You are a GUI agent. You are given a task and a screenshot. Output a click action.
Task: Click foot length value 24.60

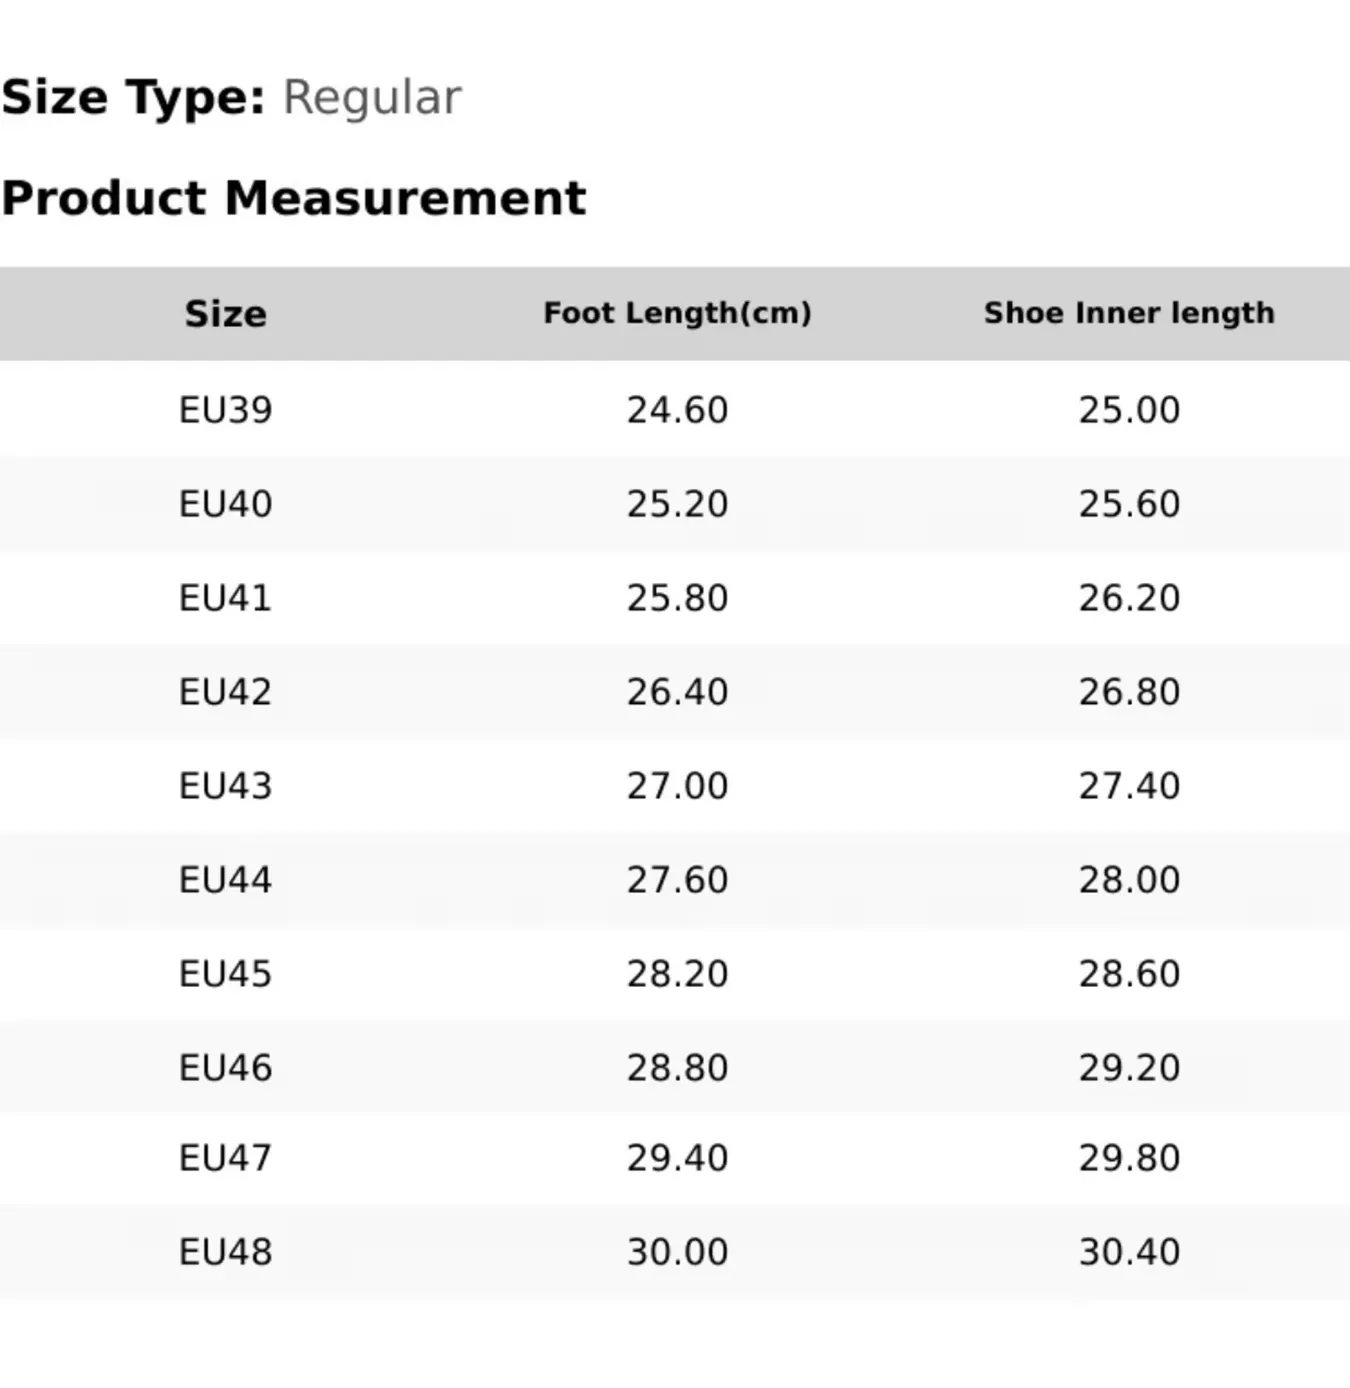point(677,410)
